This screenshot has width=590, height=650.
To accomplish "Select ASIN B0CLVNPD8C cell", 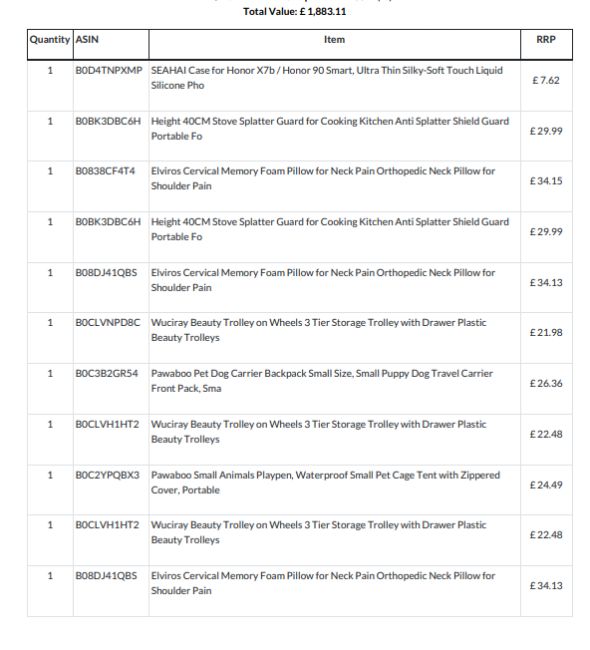I will click(107, 323).
